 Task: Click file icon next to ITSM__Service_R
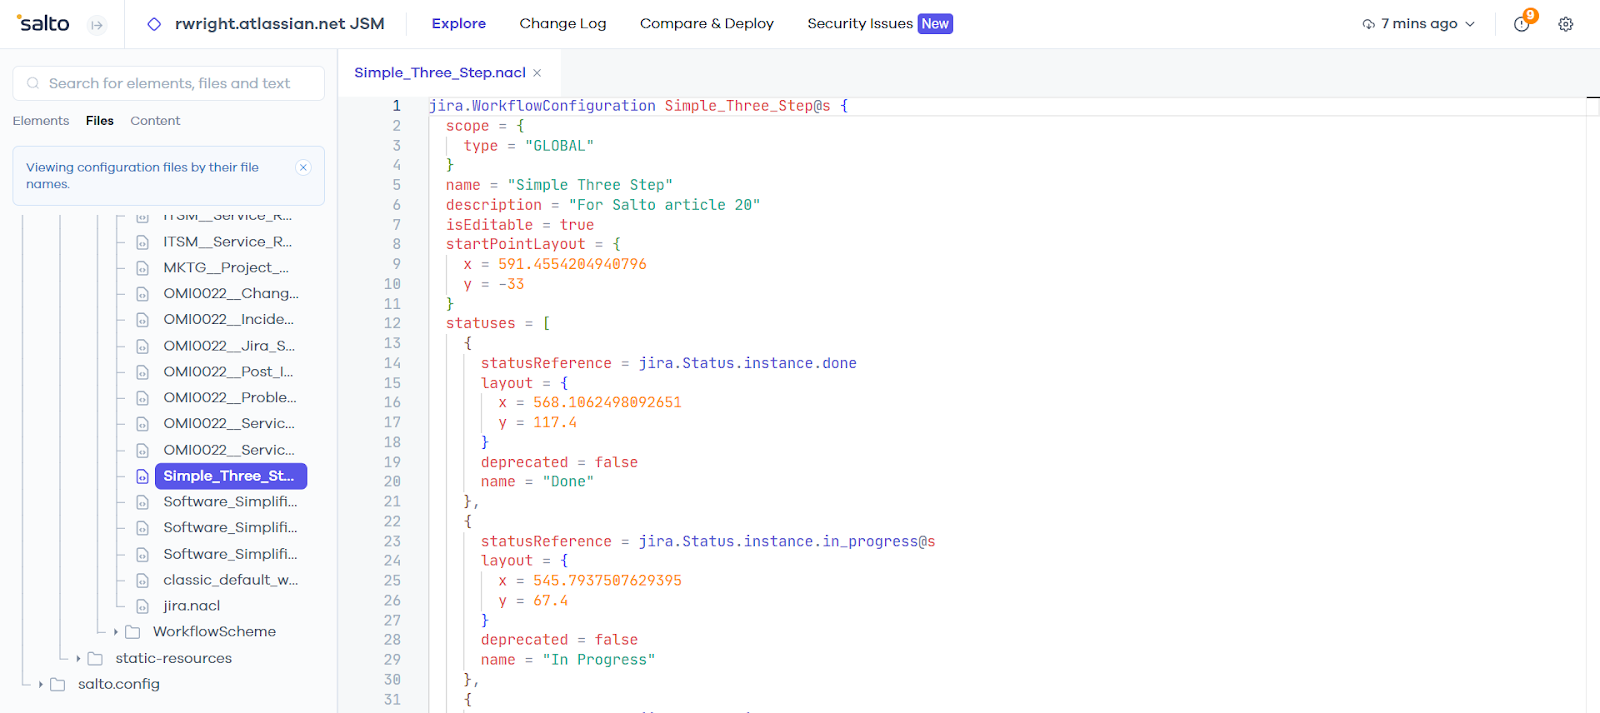(x=142, y=242)
